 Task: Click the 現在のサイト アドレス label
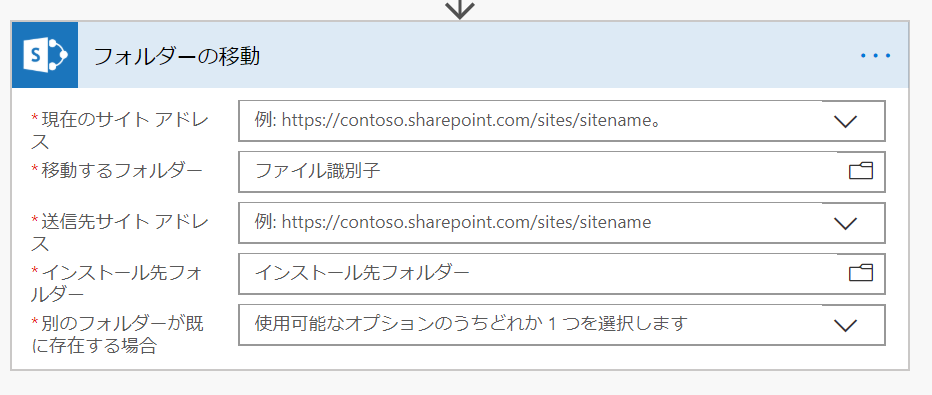pos(119,131)
